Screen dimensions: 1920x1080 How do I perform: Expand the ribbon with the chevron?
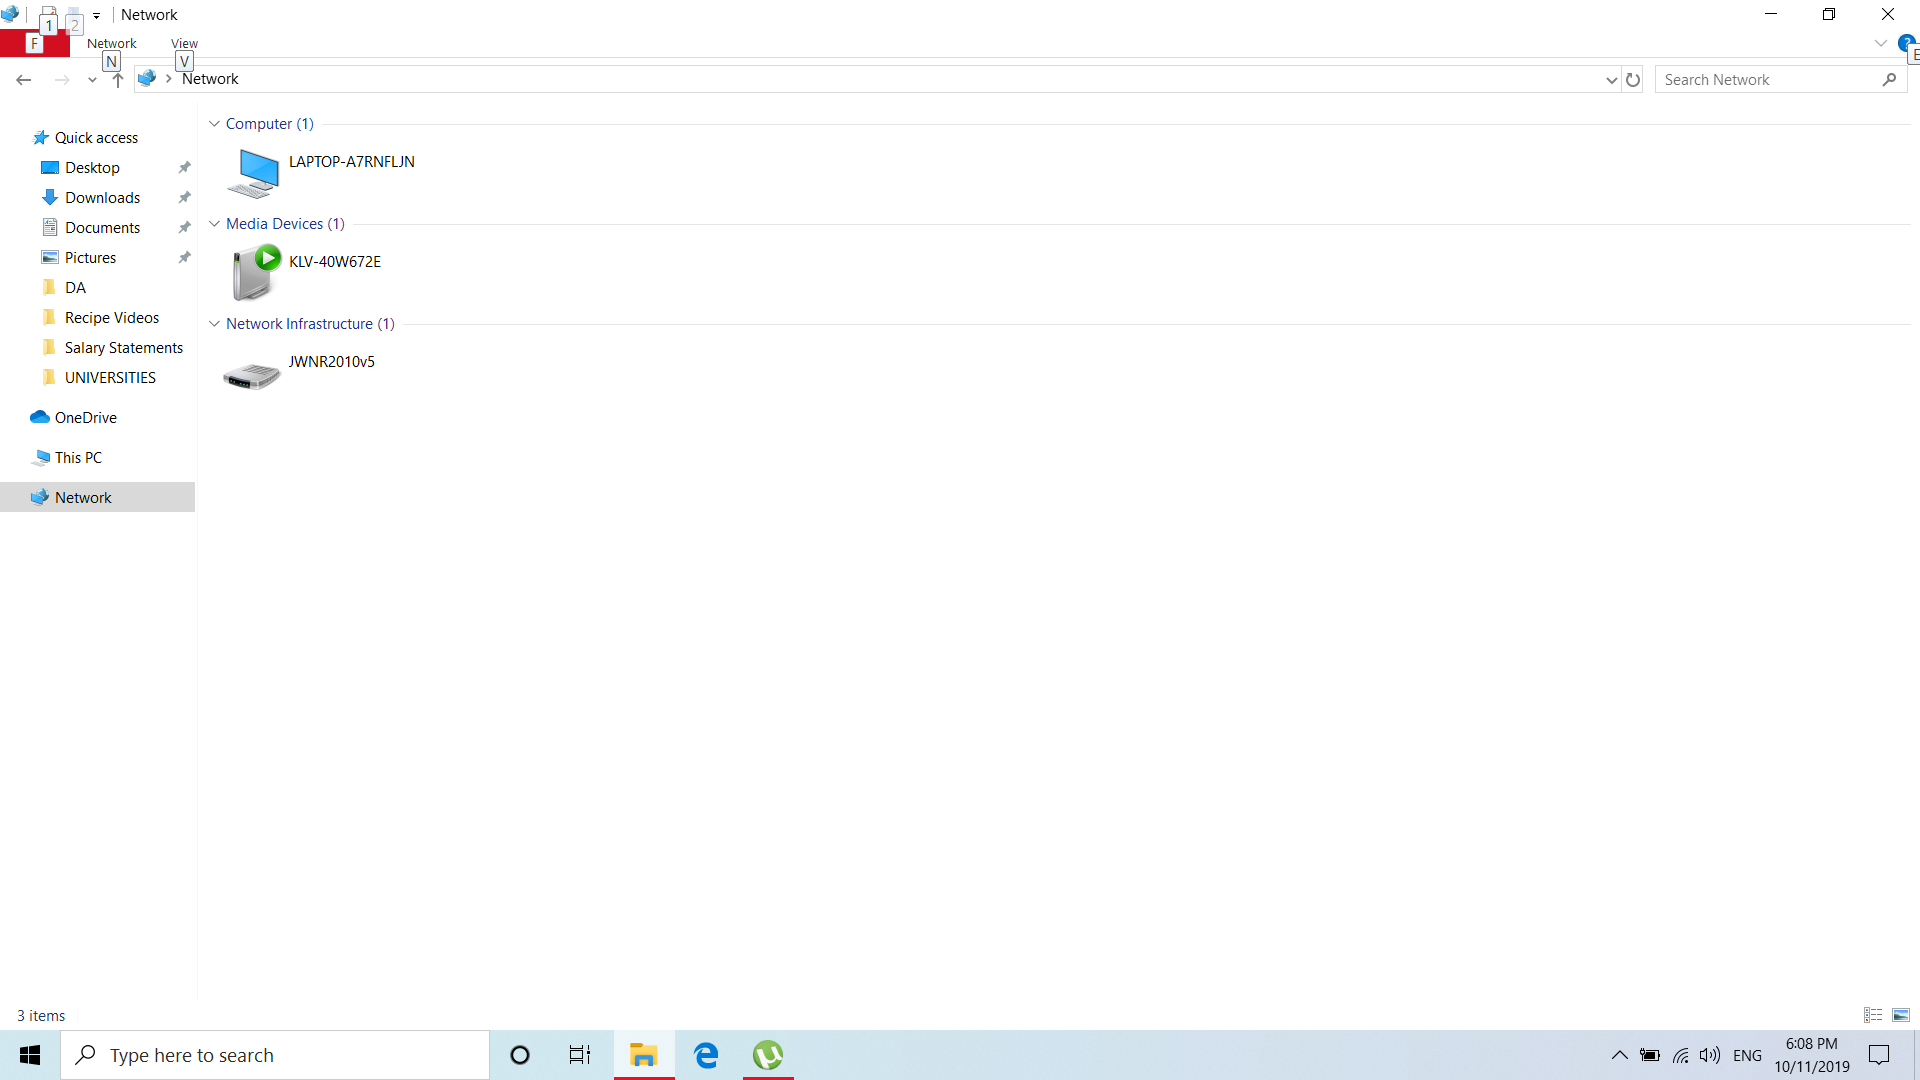(x=1880, y=43)
